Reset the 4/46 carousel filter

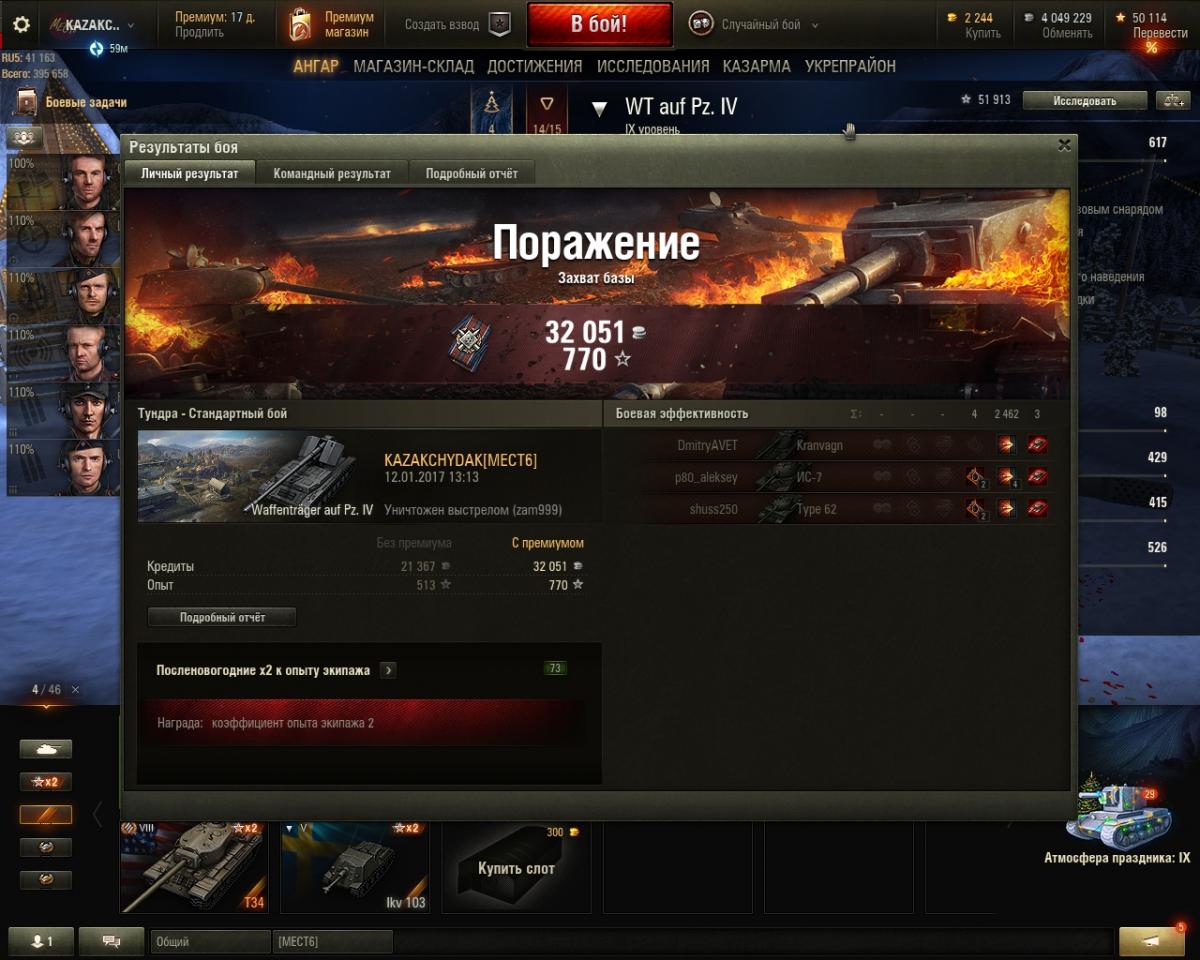coord(75,690)
